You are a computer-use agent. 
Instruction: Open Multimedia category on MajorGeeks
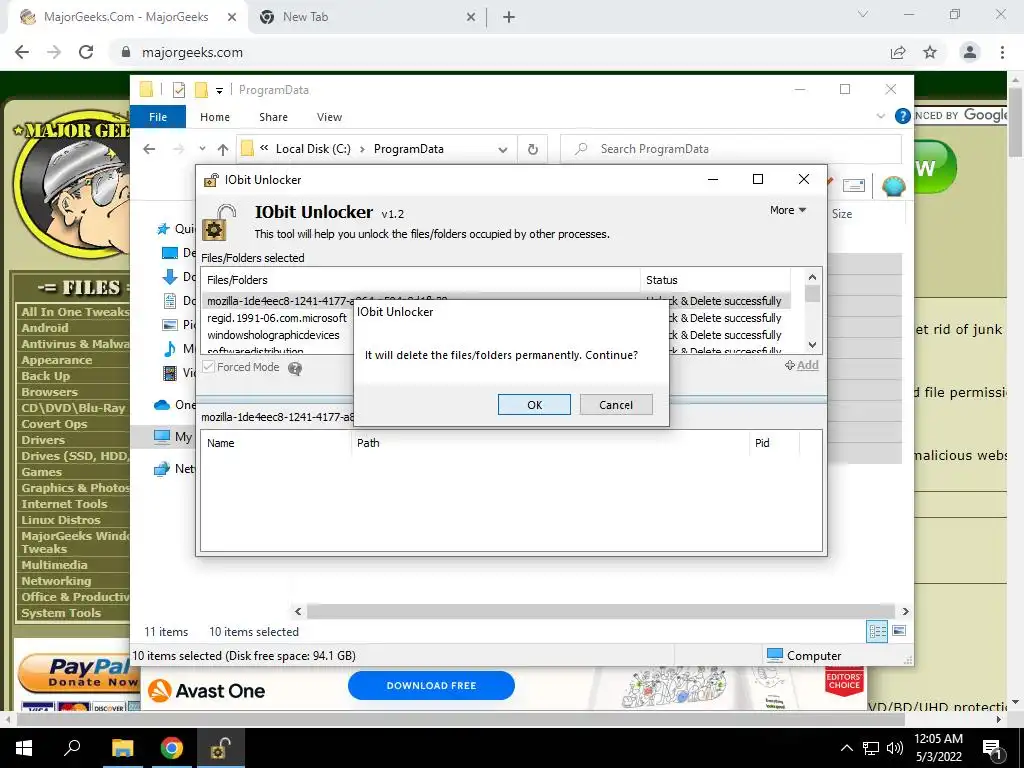click(54, 565)
